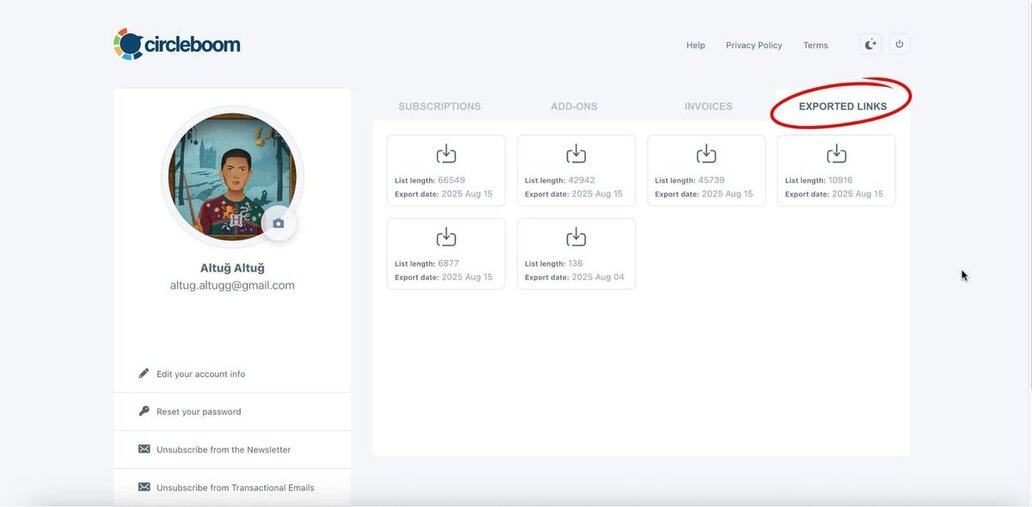The width and height of the screenshot is (1032, 507).
Task: Unsubscribe from the Newsletter
Action: point(223,450)
